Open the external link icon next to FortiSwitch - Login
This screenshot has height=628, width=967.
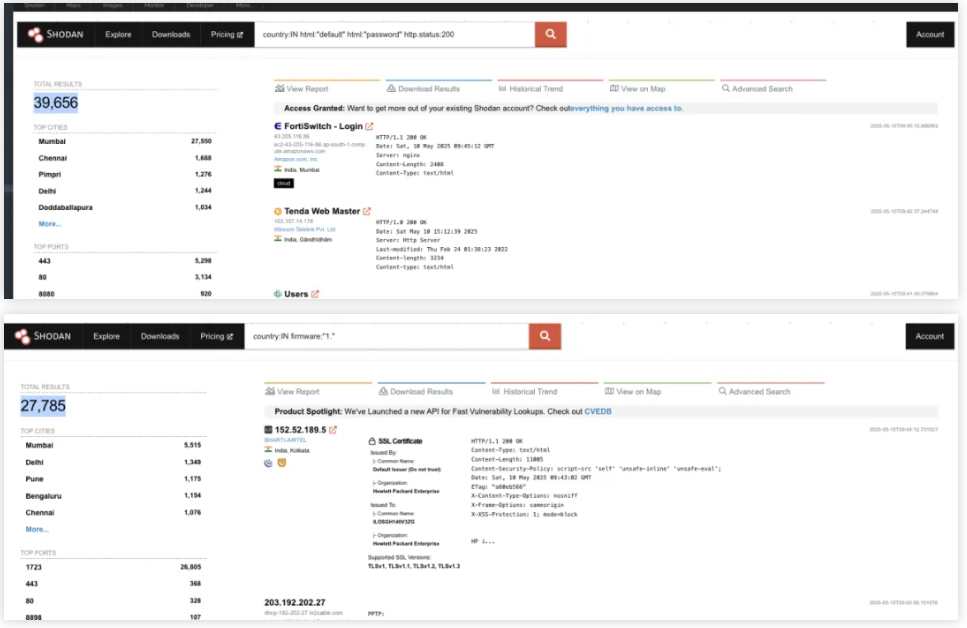(369, 126)
